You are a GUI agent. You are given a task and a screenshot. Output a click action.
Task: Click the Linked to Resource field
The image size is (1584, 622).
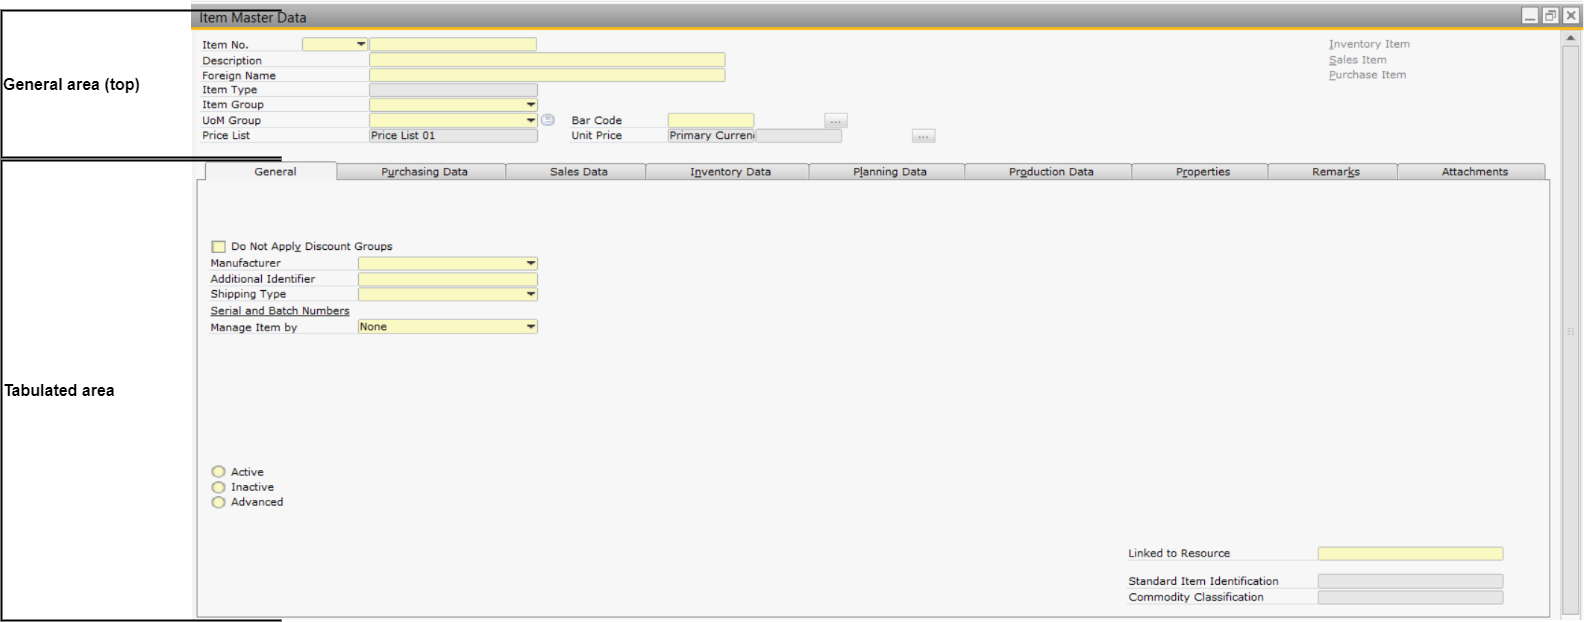(1409, 554)
